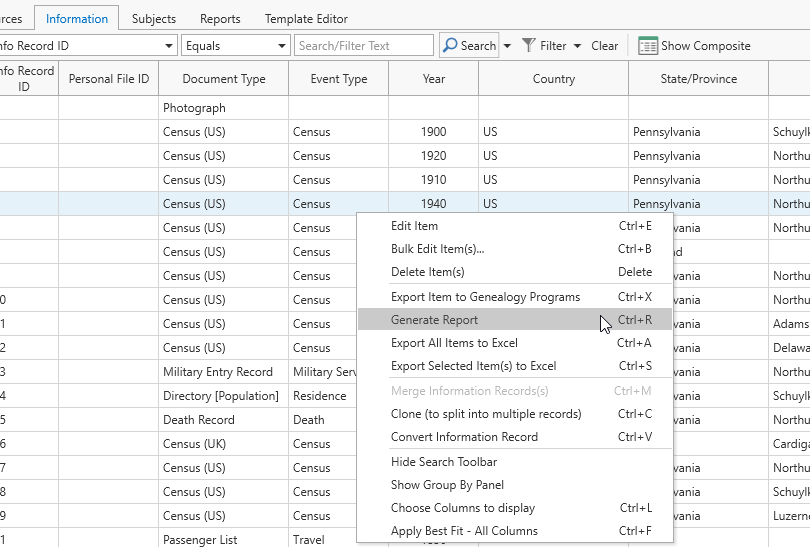Screen dimensions: 810x547
Task: Switch to the Subjects tab
Action: [x=153, y=19]
